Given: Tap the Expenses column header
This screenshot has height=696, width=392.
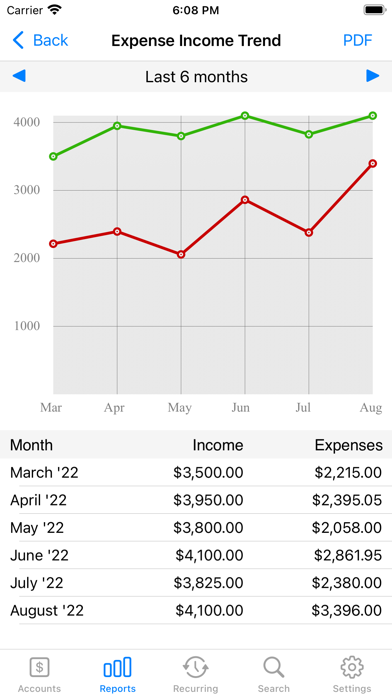Looking at the screenshot, I should tap(348, 445).
